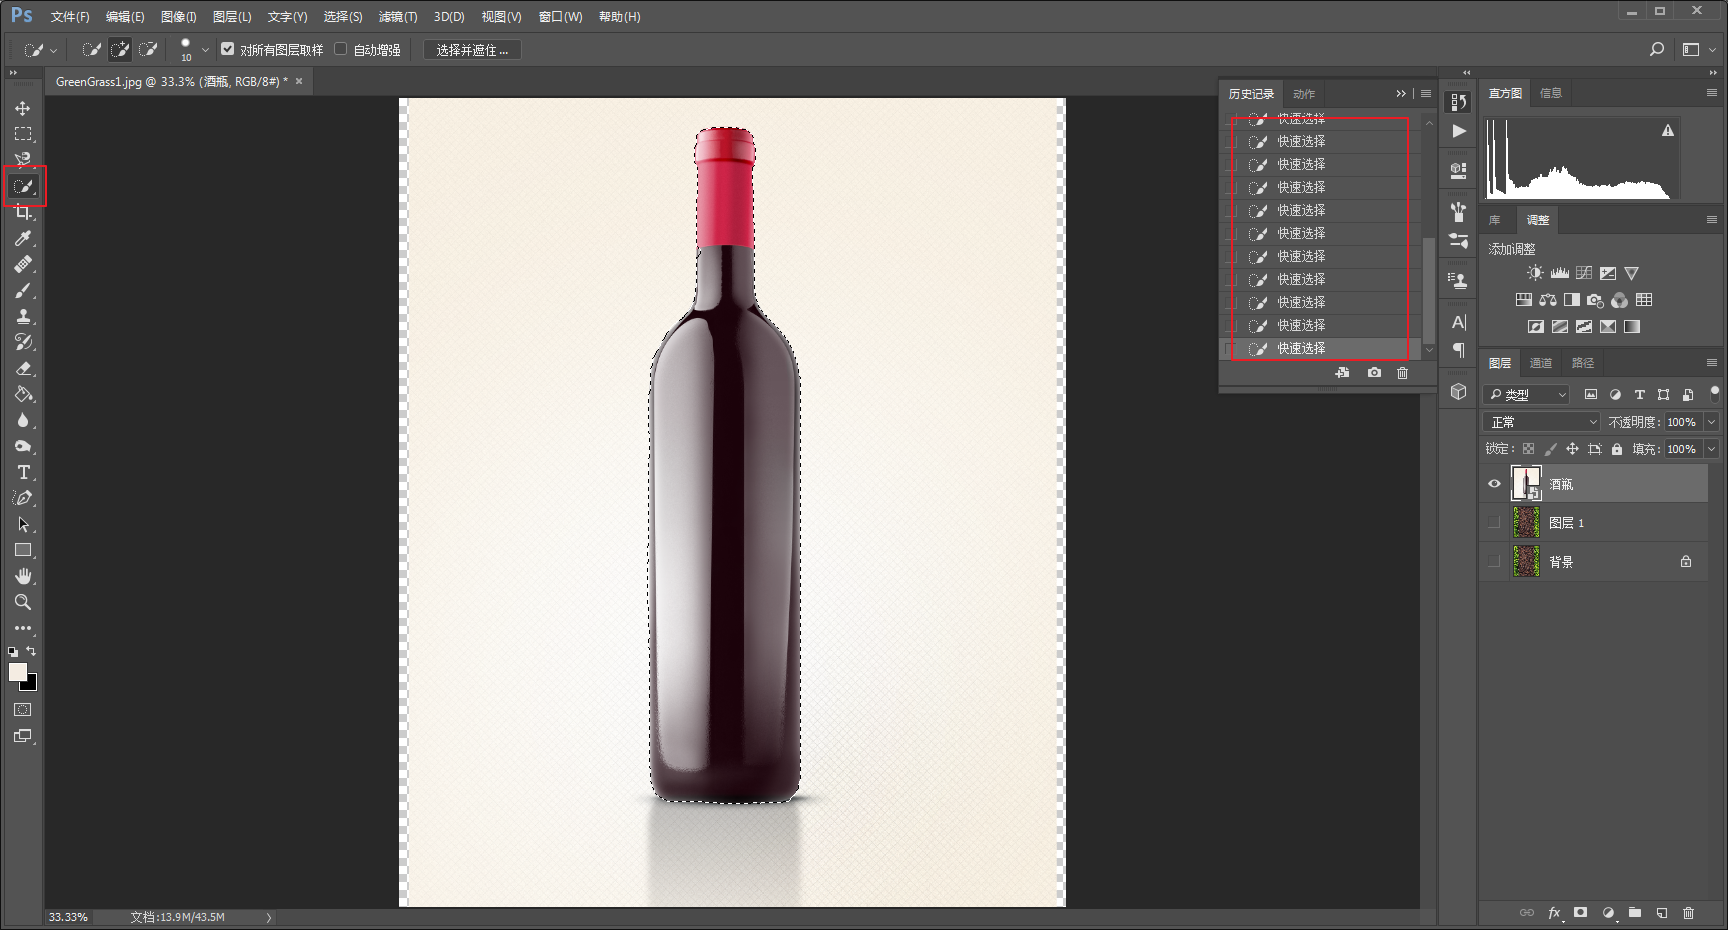Screen dimensions: 1728x930
Task: Open 滤镜(T) menu
Action: 398,17
